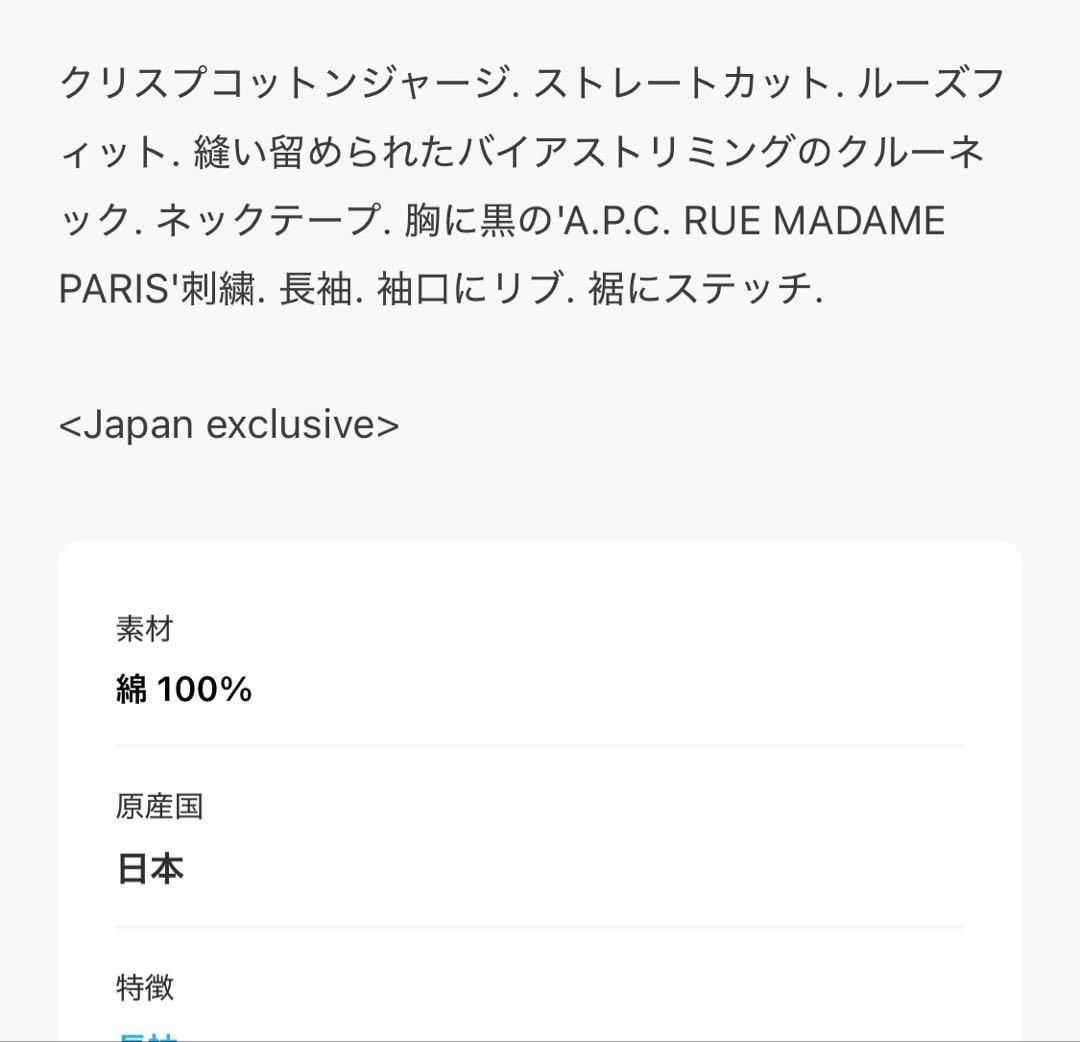Click the '<Japan exclusive>' text

point(229,425)
